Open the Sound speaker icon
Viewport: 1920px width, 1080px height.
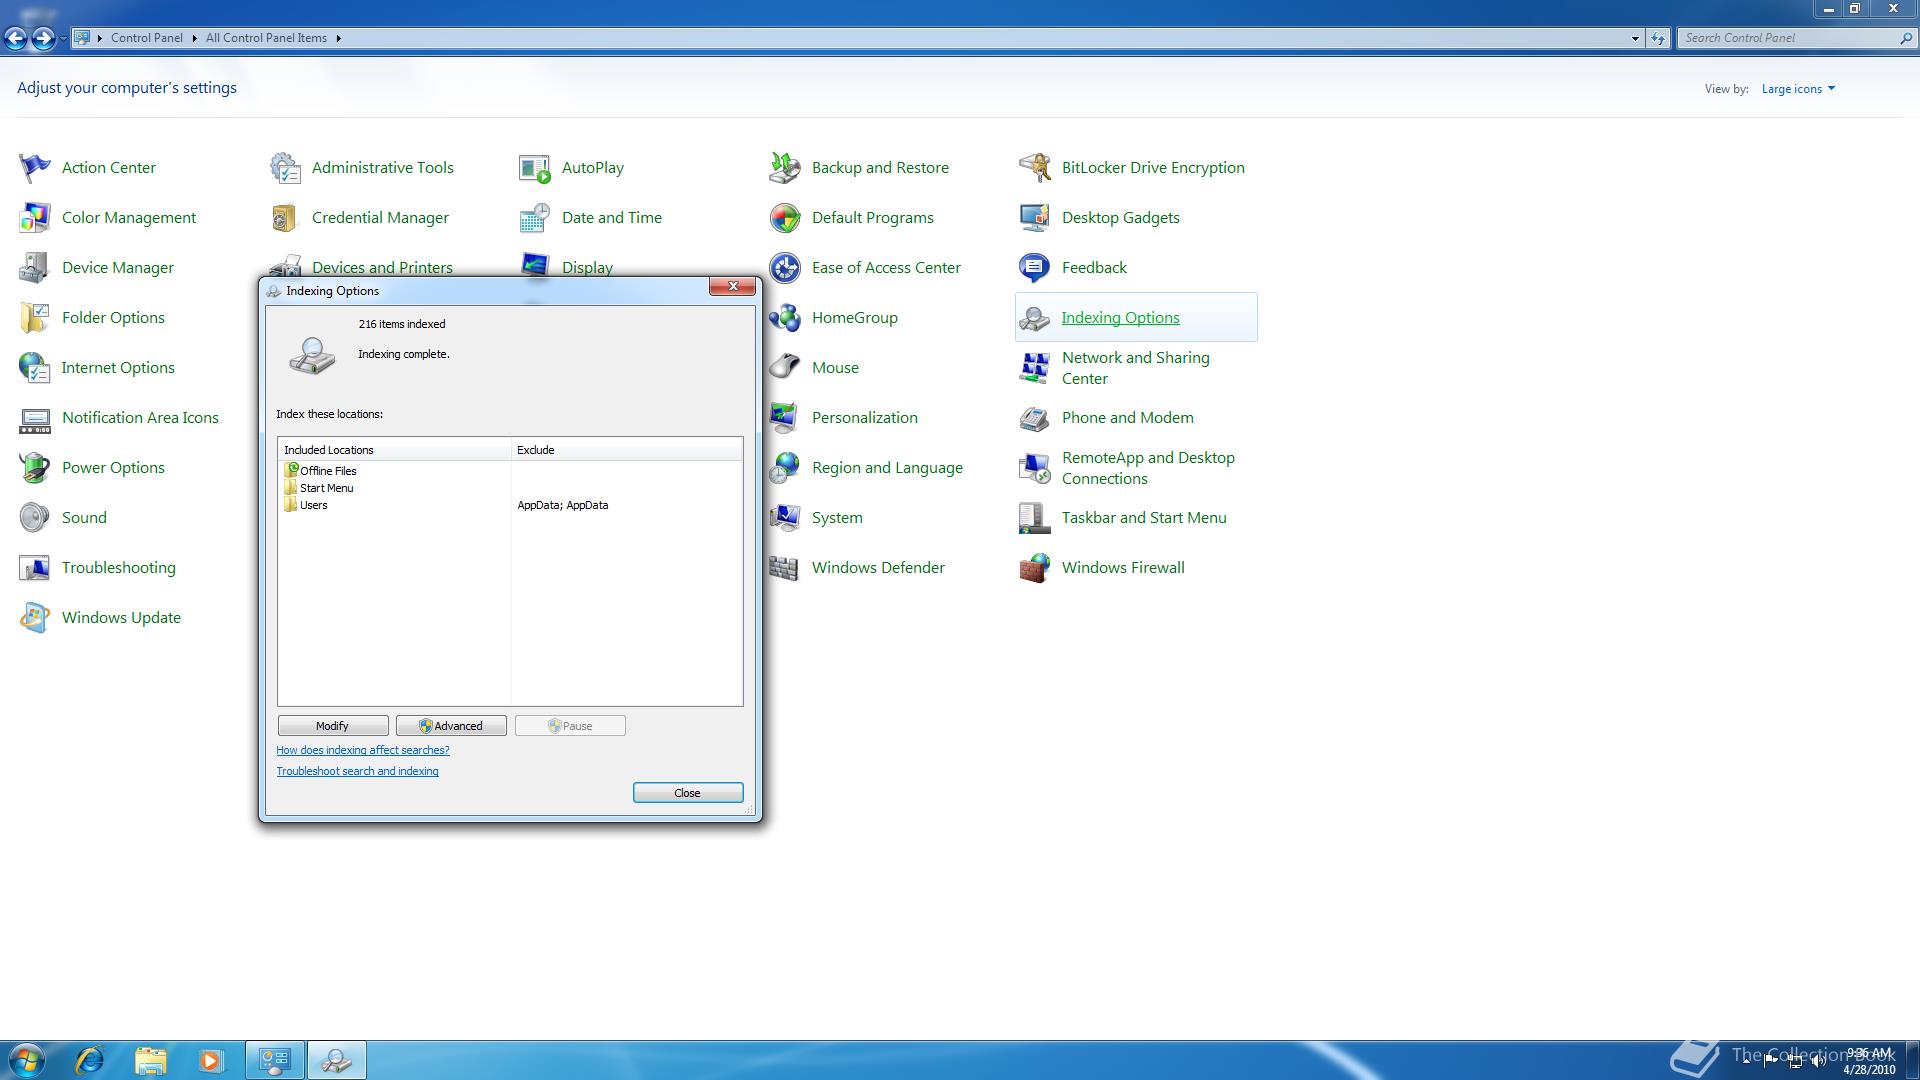(x=35, y=518)
